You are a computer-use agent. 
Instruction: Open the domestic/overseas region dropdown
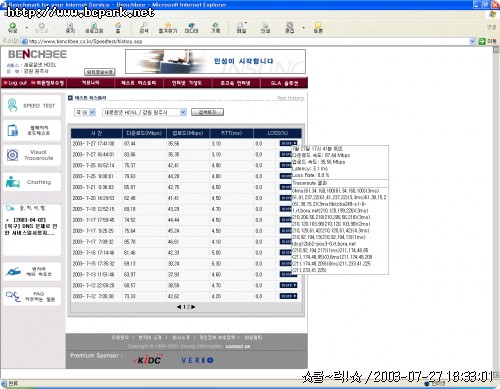click(x=85, y=112)
